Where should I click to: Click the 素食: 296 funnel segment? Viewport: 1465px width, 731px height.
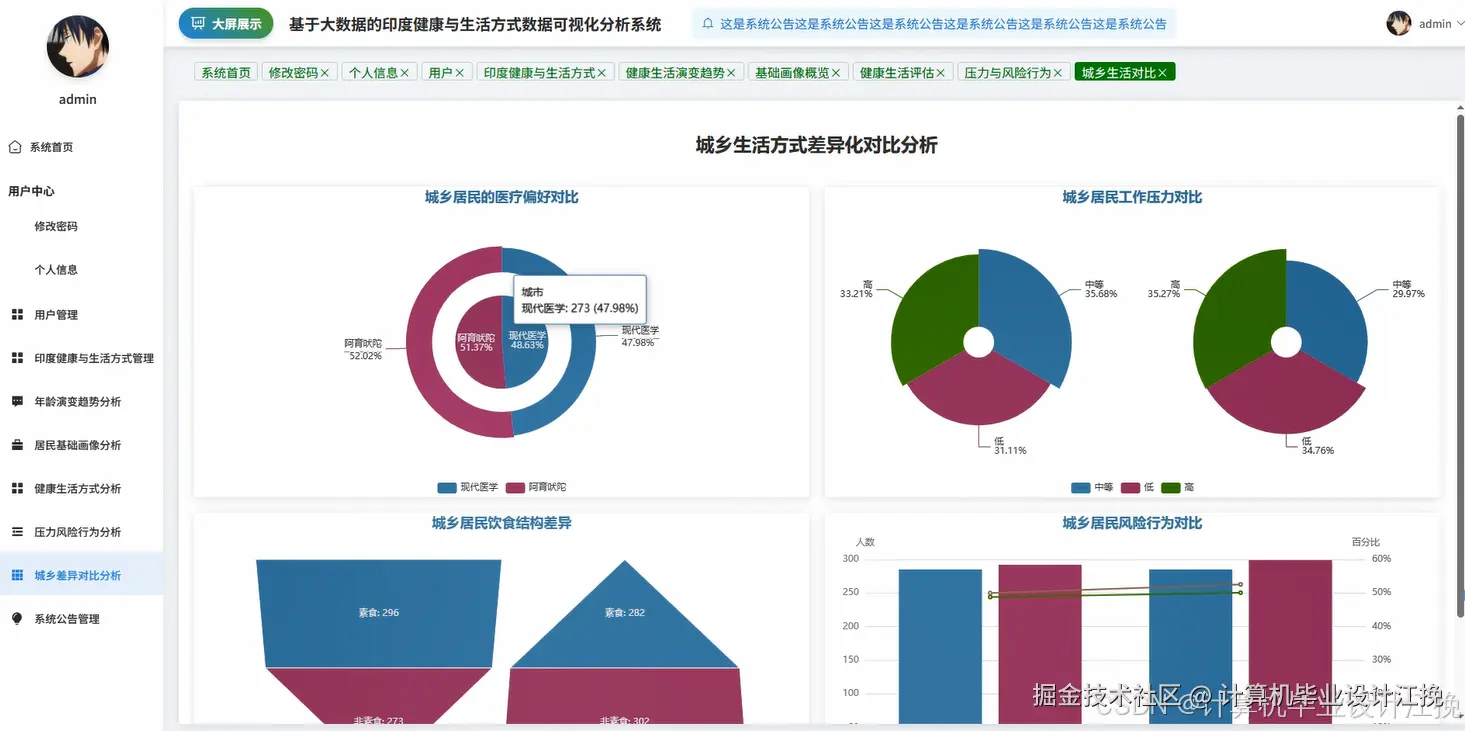(x=378, y=612)
